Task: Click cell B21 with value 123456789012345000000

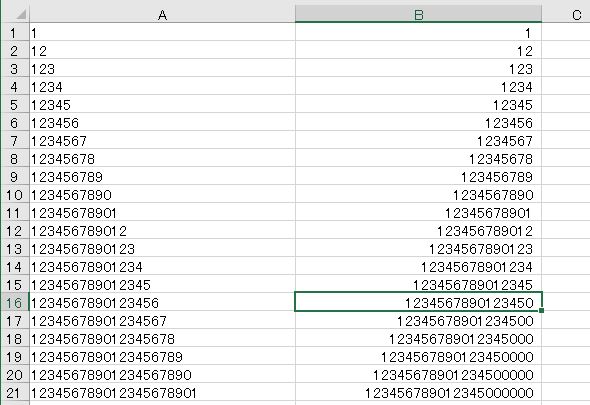Action: [x=418, y=393]
